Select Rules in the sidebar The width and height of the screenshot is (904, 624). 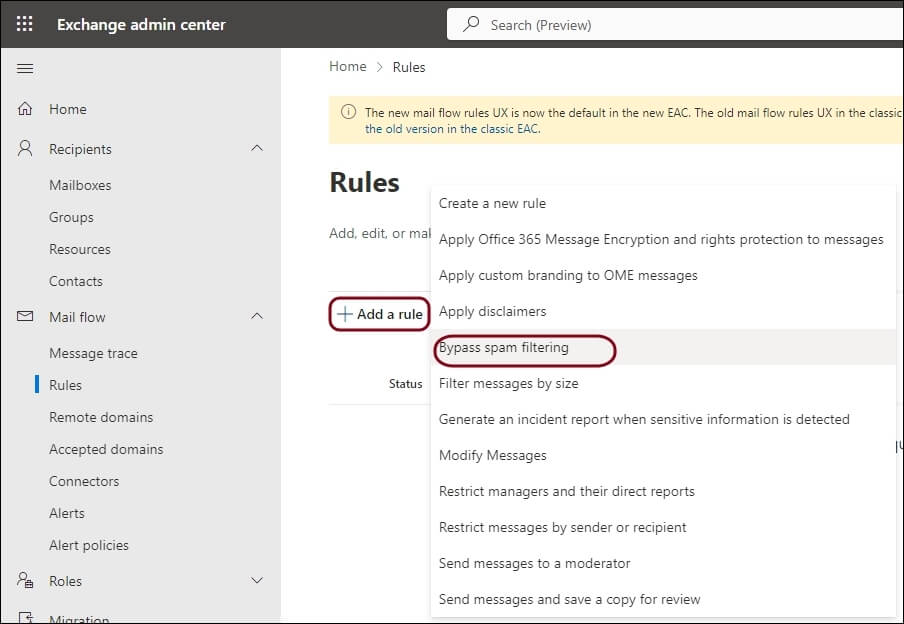tap(66, 385)
